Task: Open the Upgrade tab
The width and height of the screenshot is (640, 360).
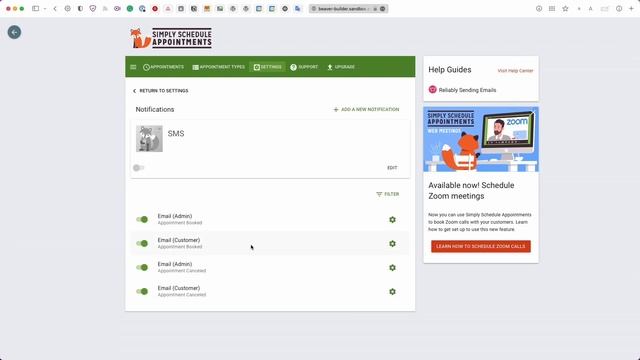Action: tap(341, 67)
